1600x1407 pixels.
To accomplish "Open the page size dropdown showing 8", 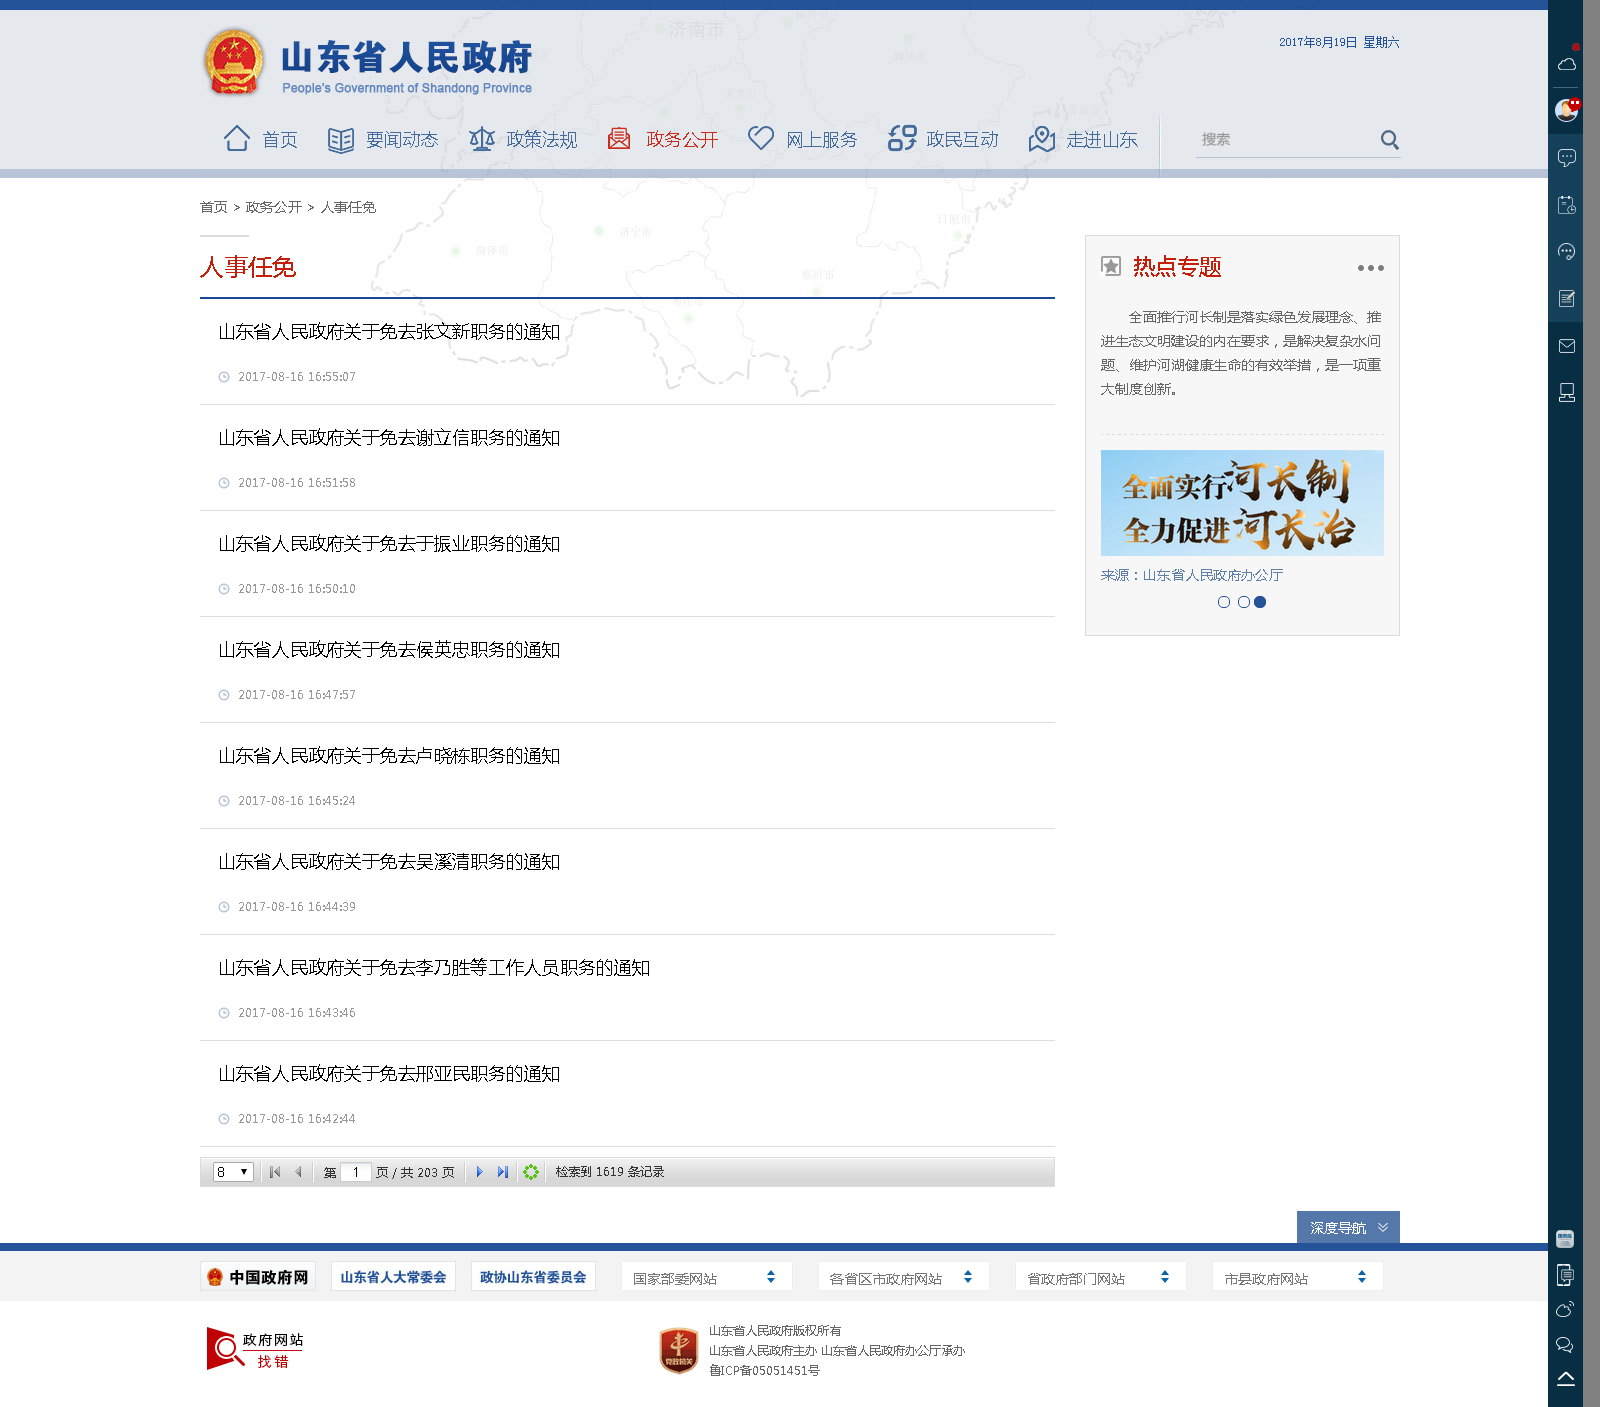I will coord(232,1172).
